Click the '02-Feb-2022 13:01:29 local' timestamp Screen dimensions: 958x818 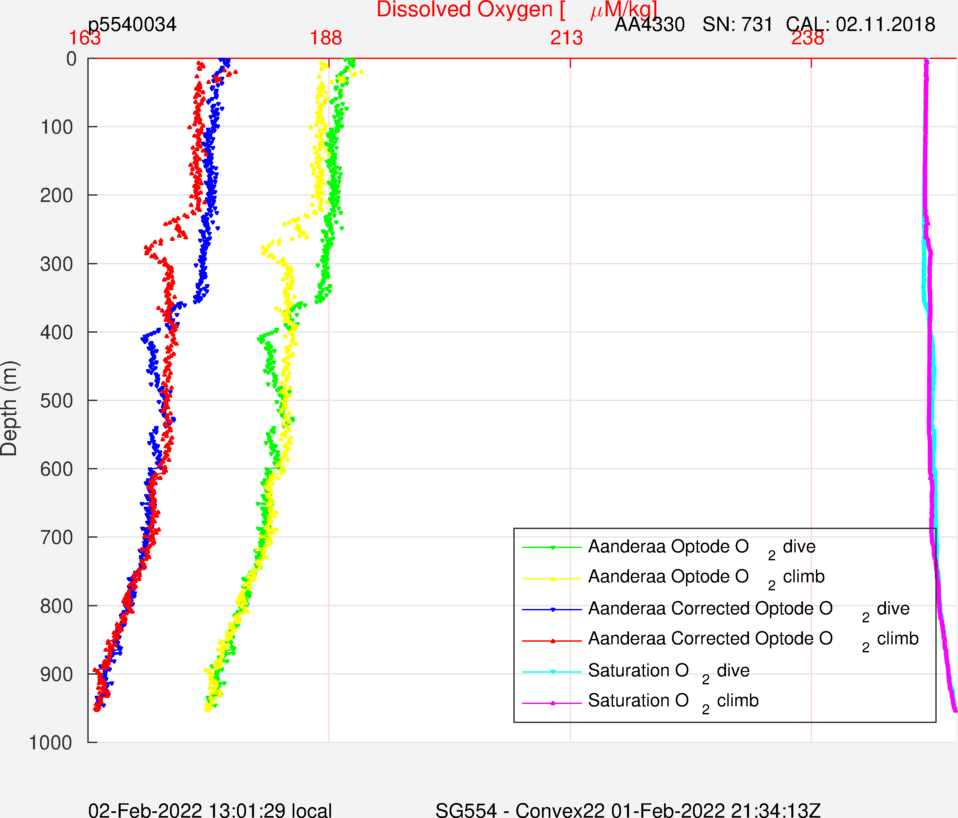click(210, 809)
